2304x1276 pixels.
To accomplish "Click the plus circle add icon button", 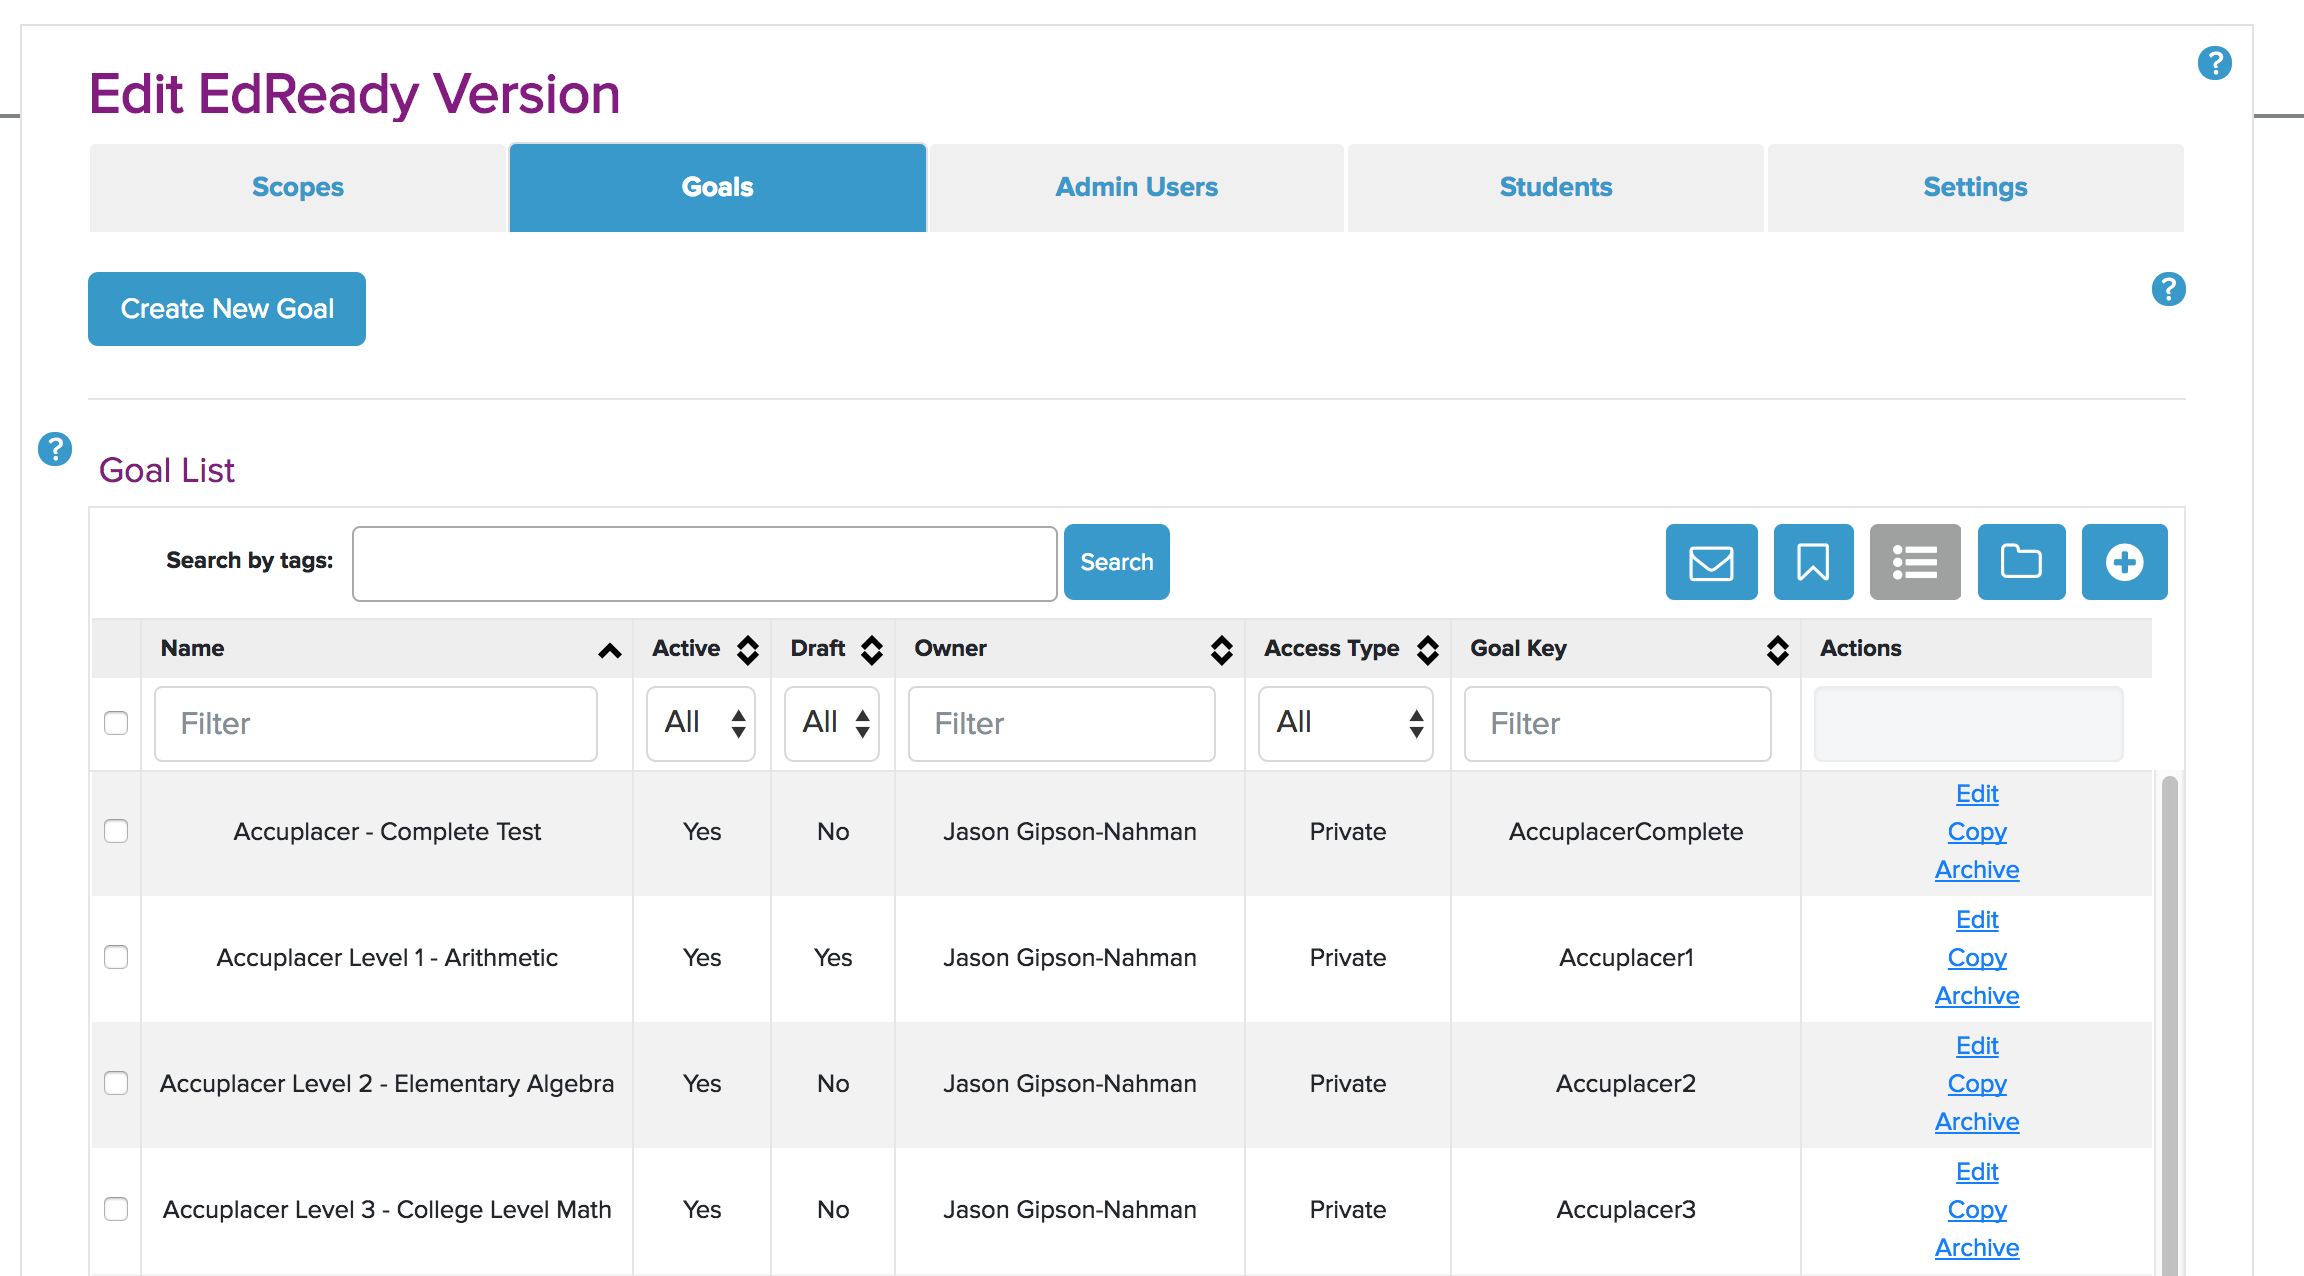I will [x=2124, y=562].
